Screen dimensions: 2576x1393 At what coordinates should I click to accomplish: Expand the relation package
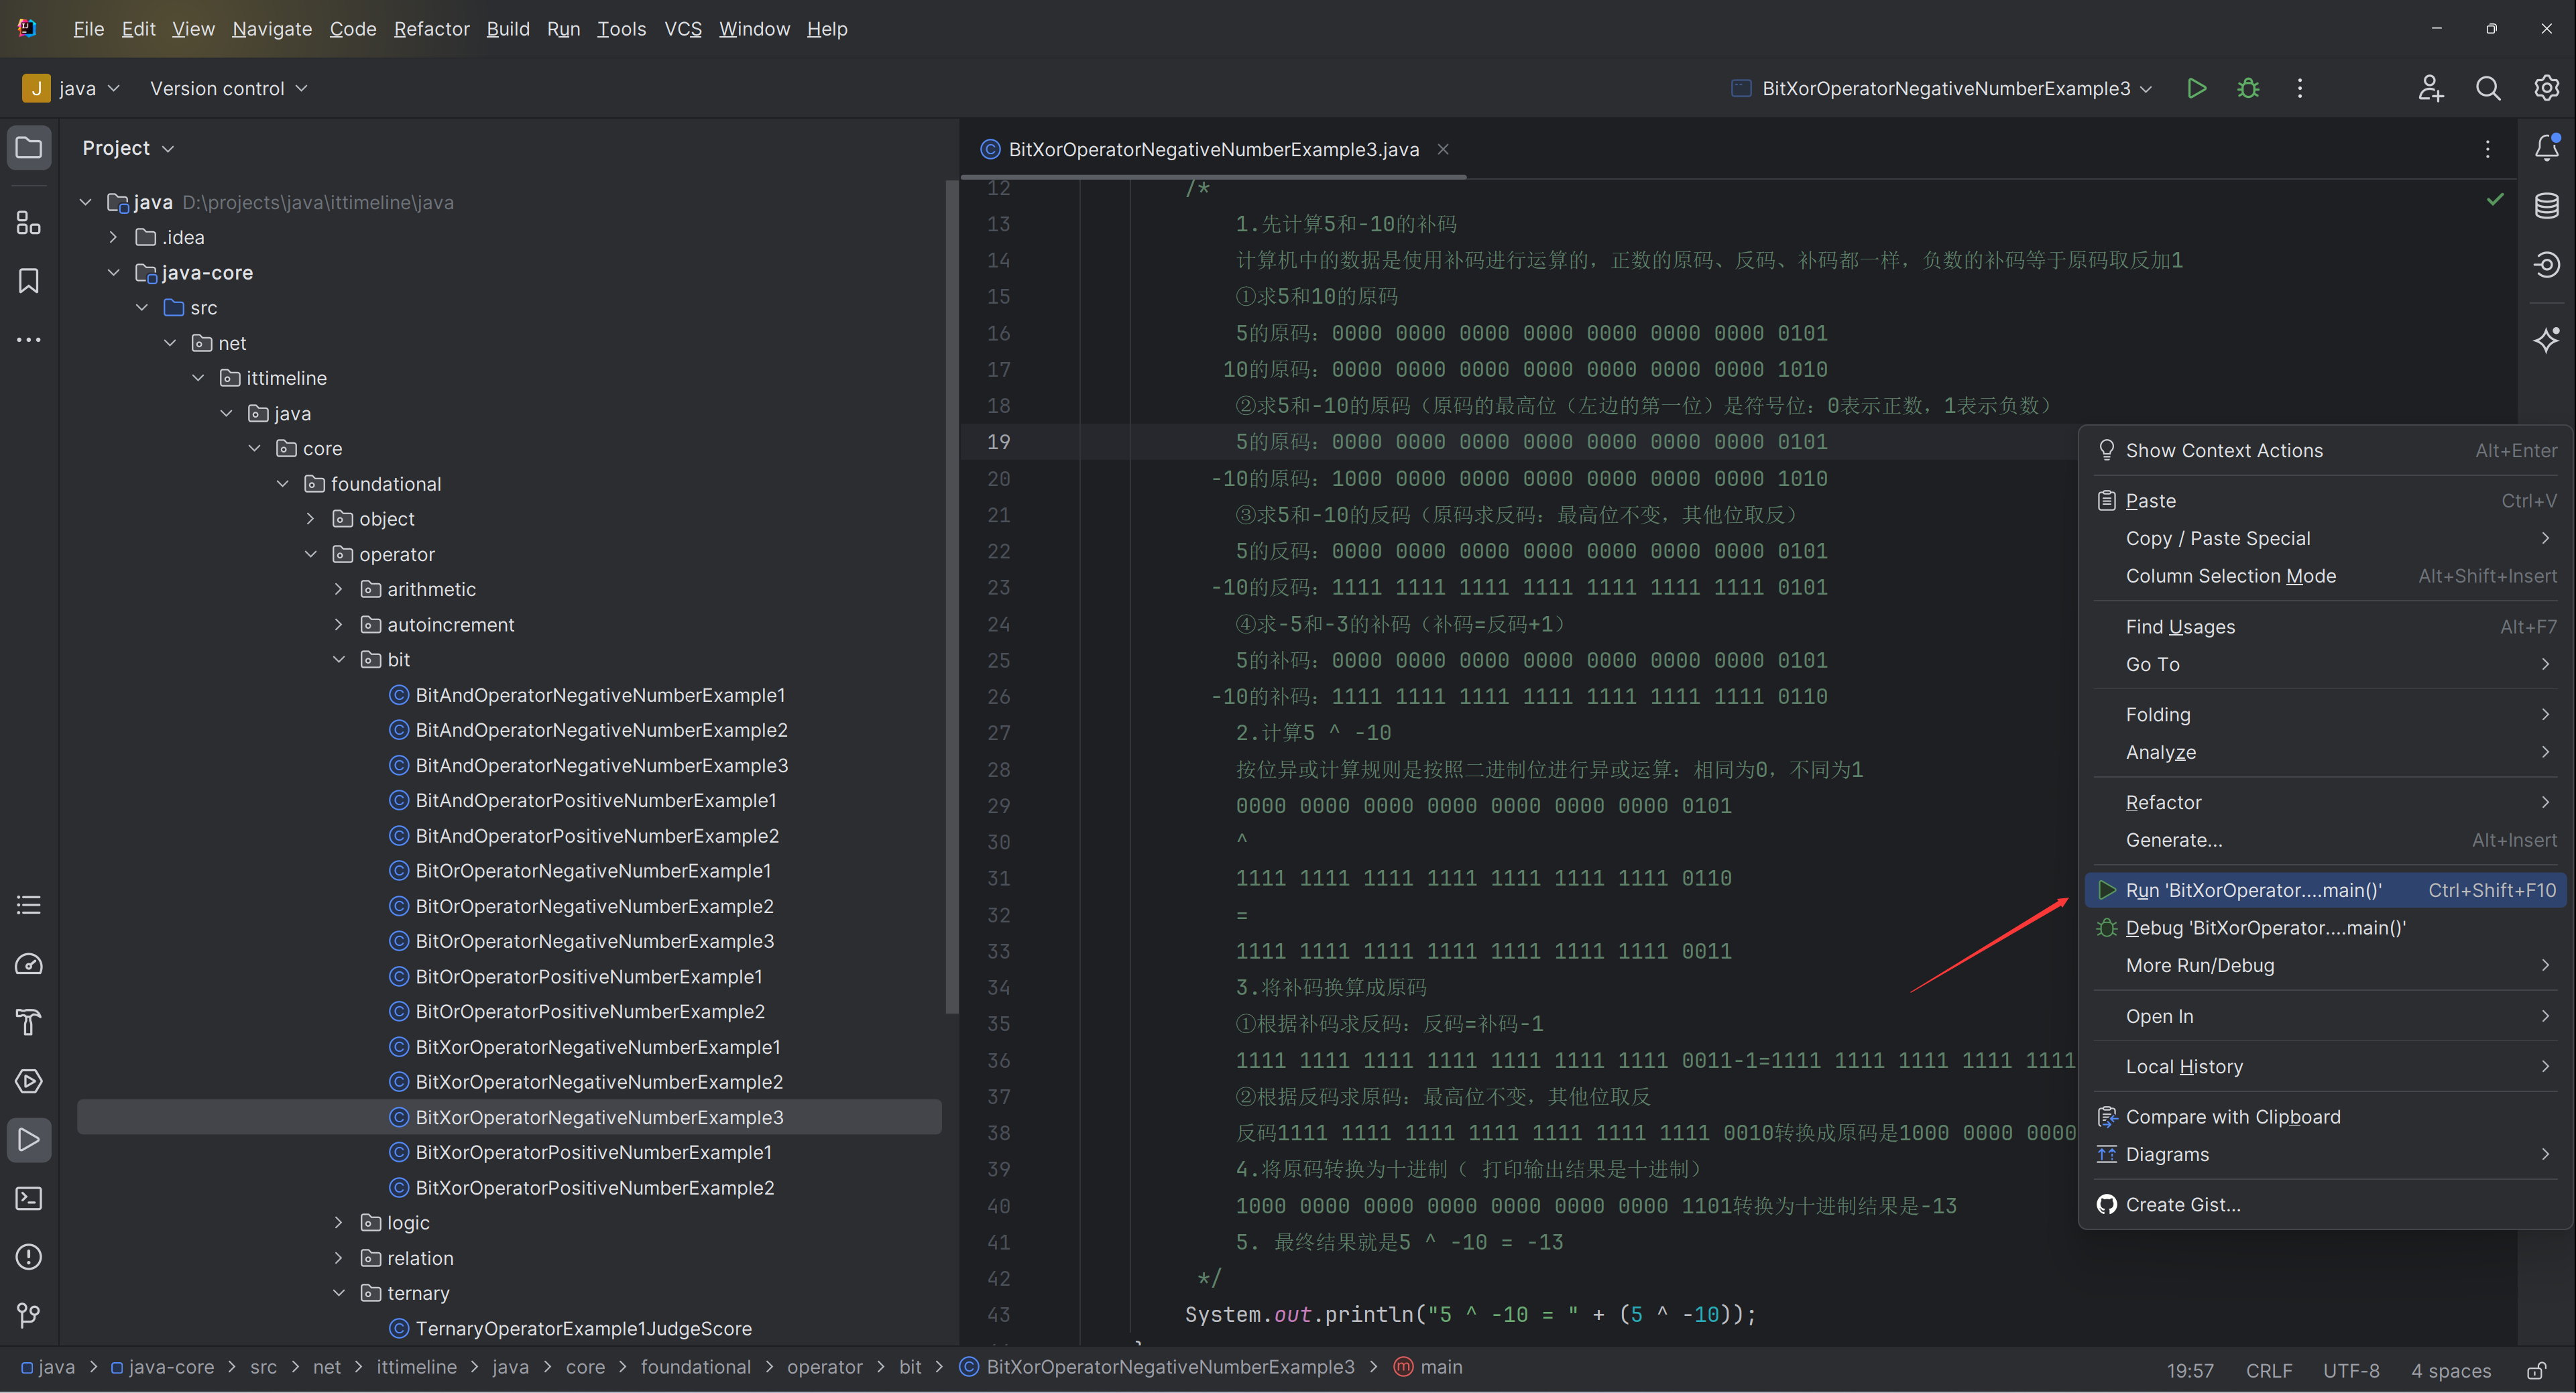tap(338, 1257)
